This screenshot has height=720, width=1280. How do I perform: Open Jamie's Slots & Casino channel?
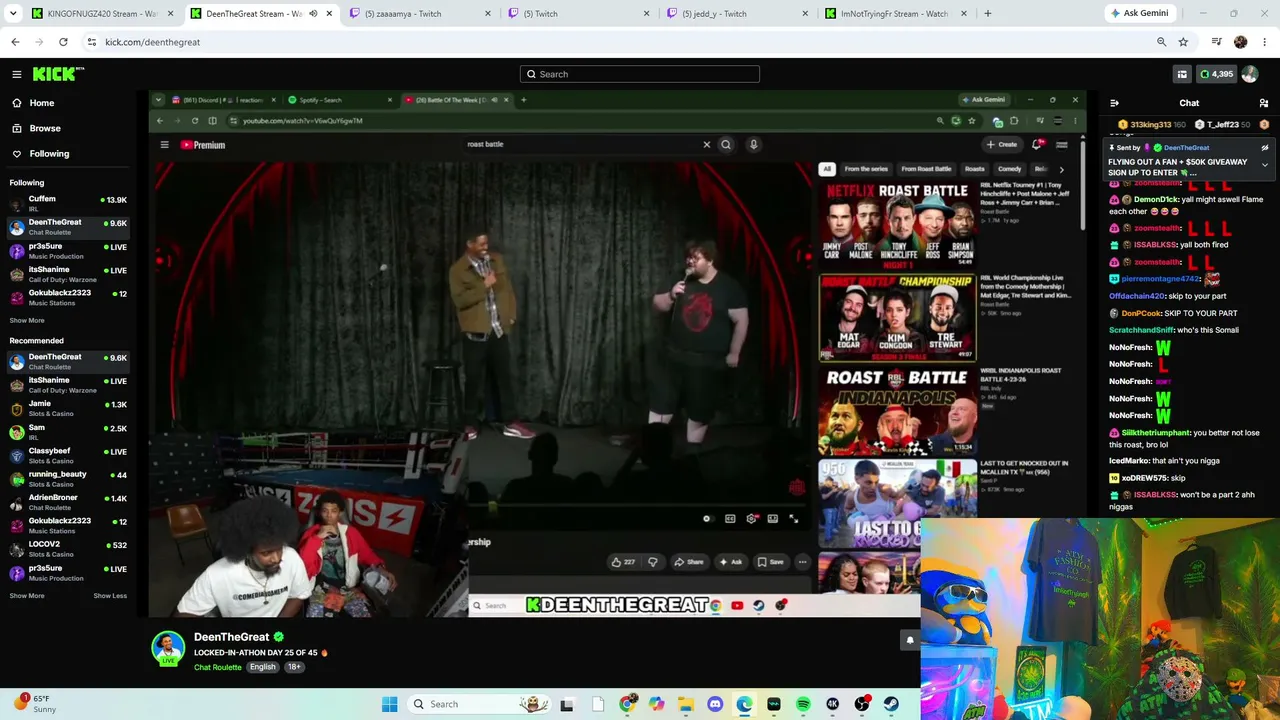[68, 408]
